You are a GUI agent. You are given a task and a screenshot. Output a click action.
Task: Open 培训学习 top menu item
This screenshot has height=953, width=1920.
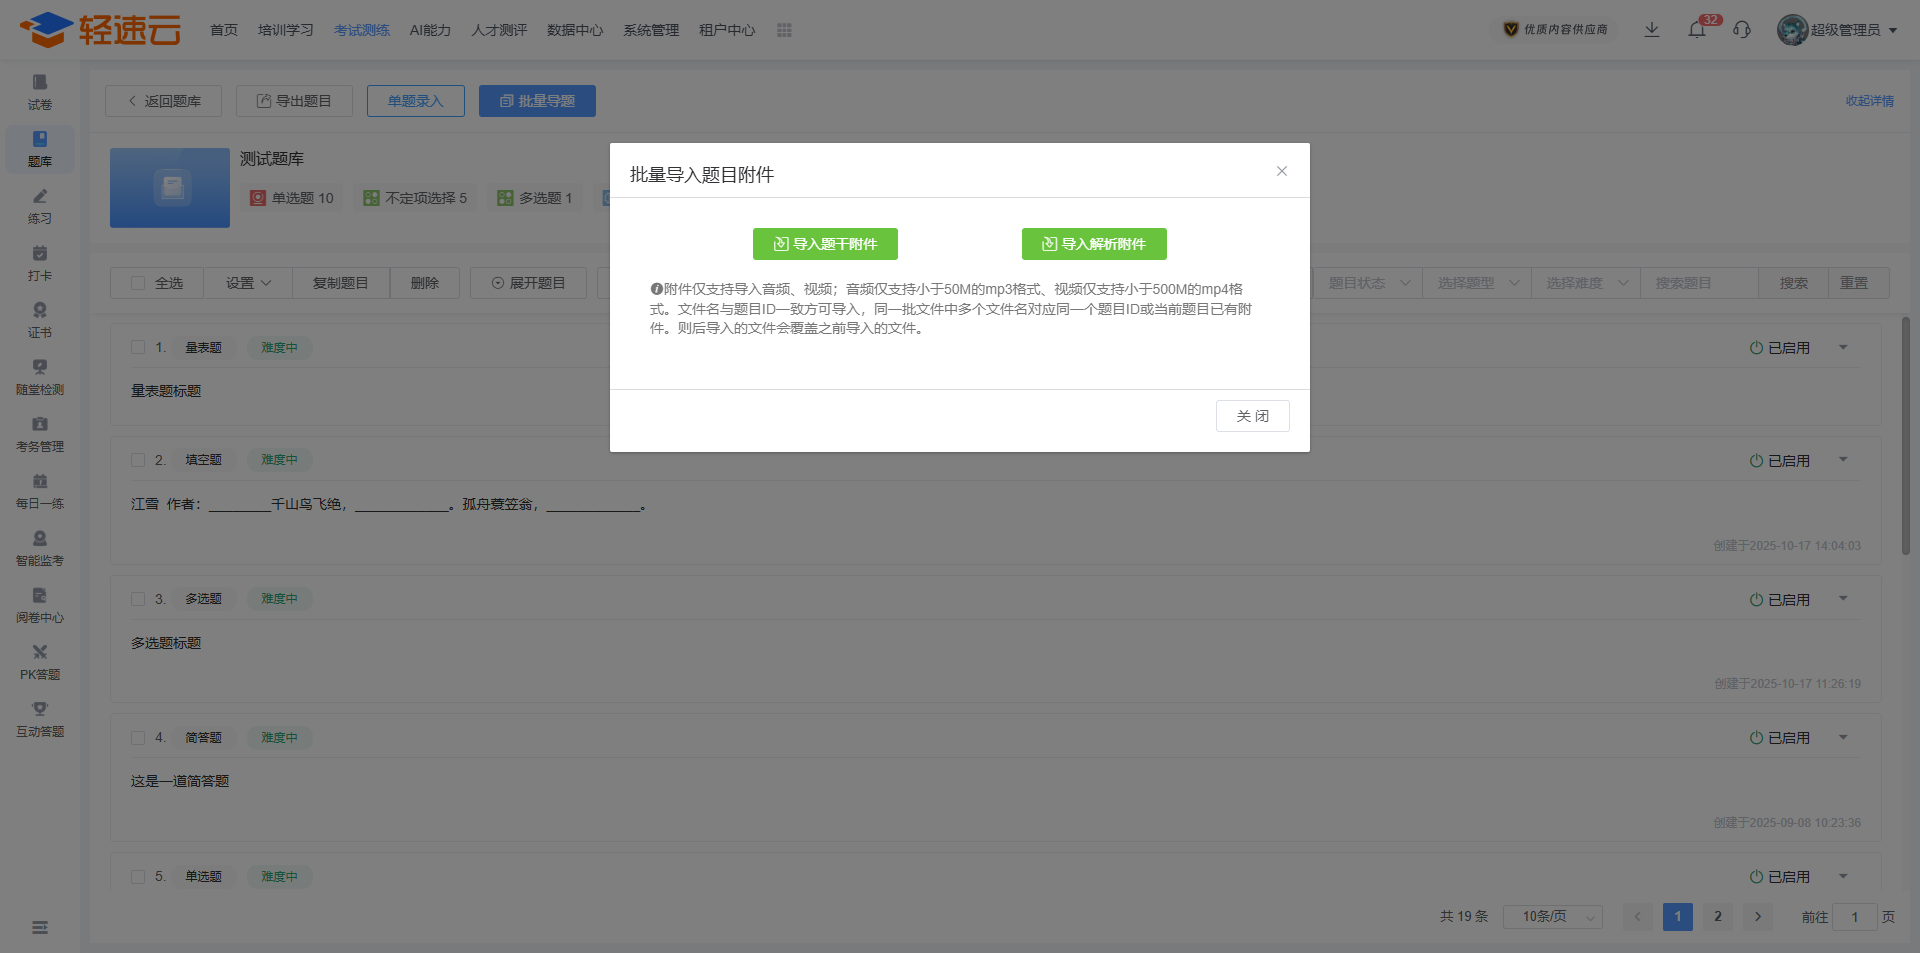click(286, 30)
